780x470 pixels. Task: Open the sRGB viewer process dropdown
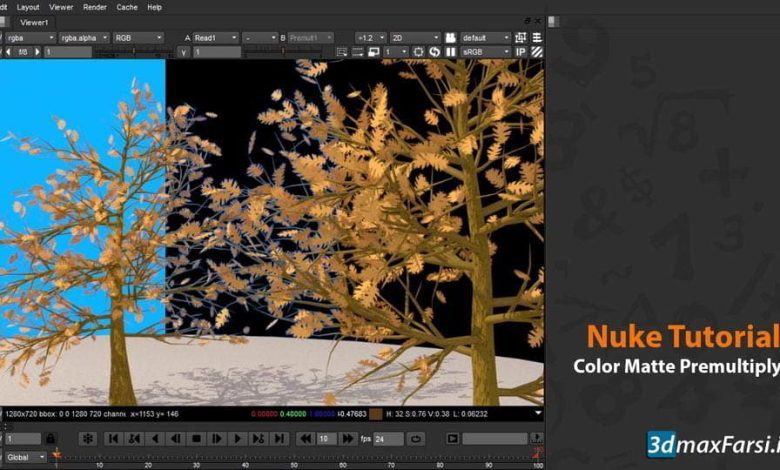(485, 52)
